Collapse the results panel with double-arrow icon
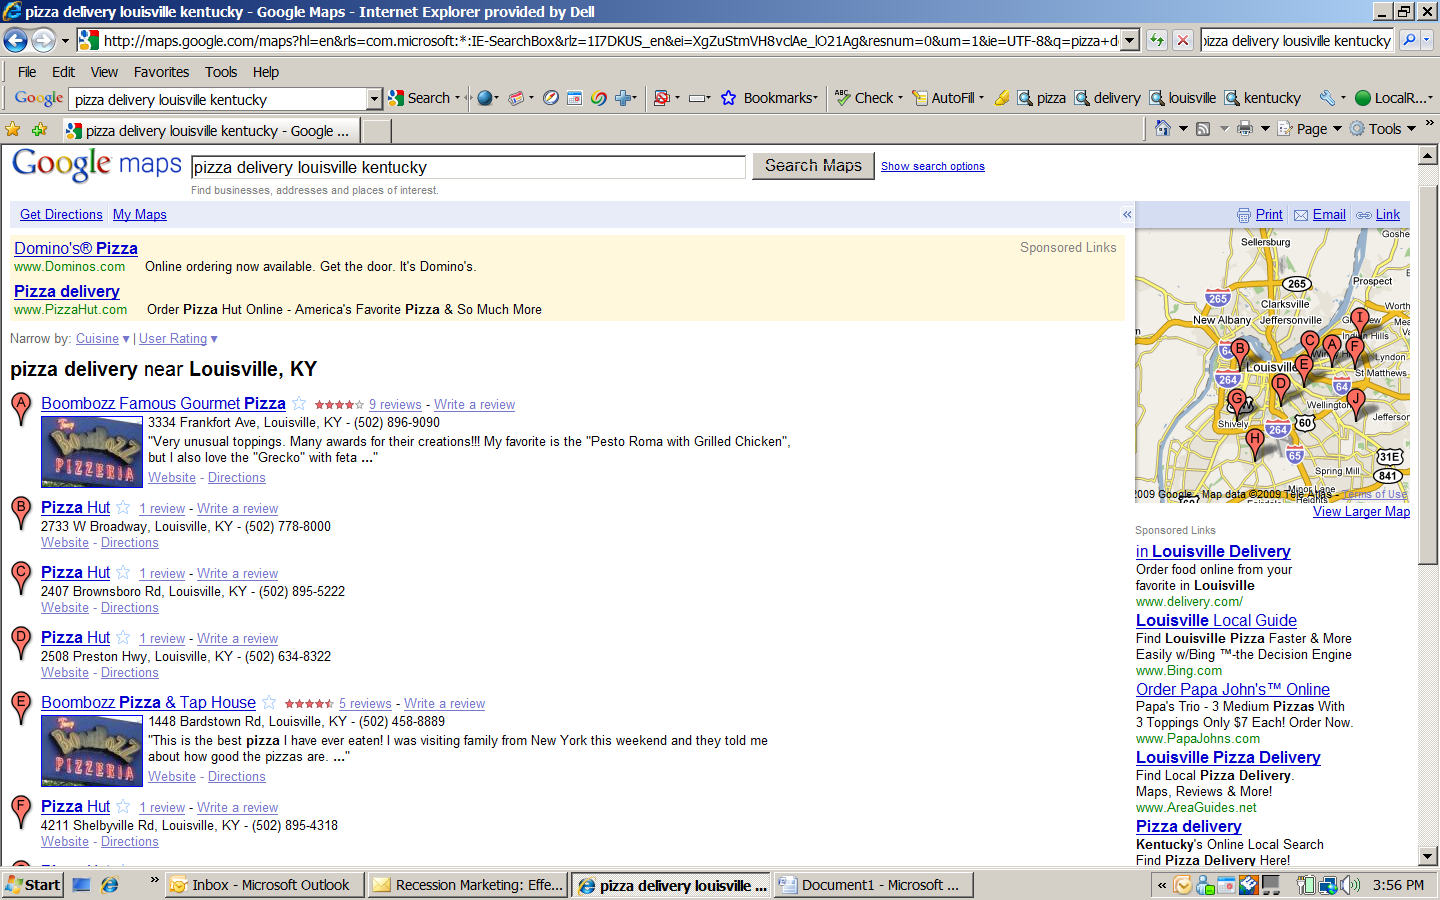 pos(1127,215)
